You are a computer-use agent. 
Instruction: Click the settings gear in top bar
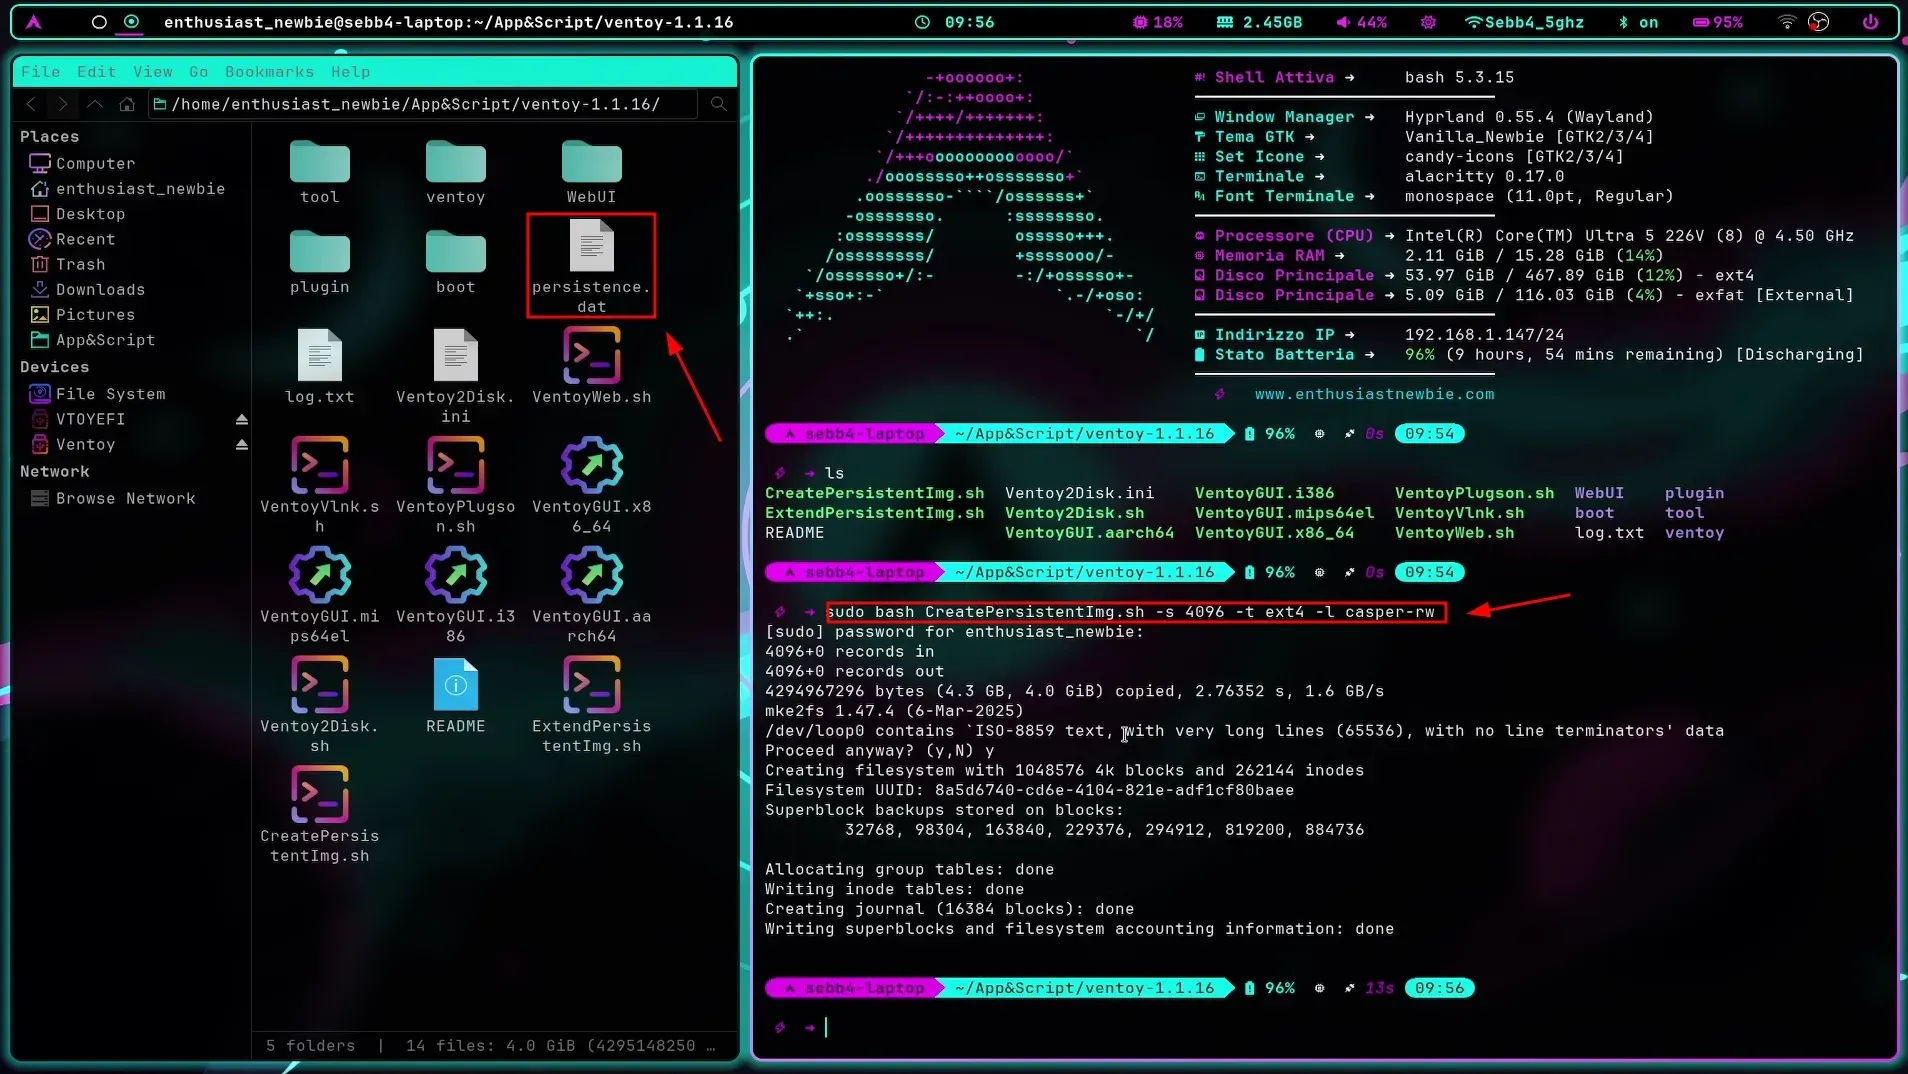tap(1428, 22)
